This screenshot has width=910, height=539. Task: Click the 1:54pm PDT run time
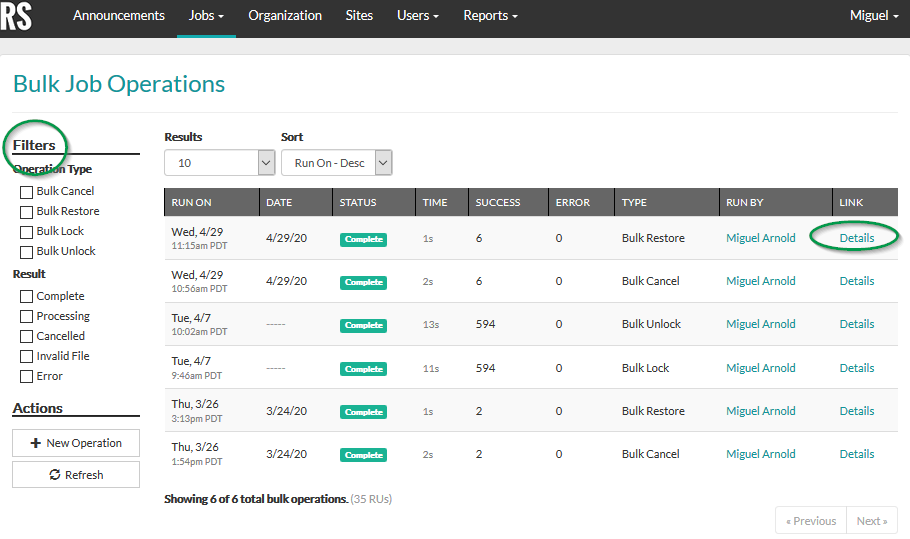point(197,462)
